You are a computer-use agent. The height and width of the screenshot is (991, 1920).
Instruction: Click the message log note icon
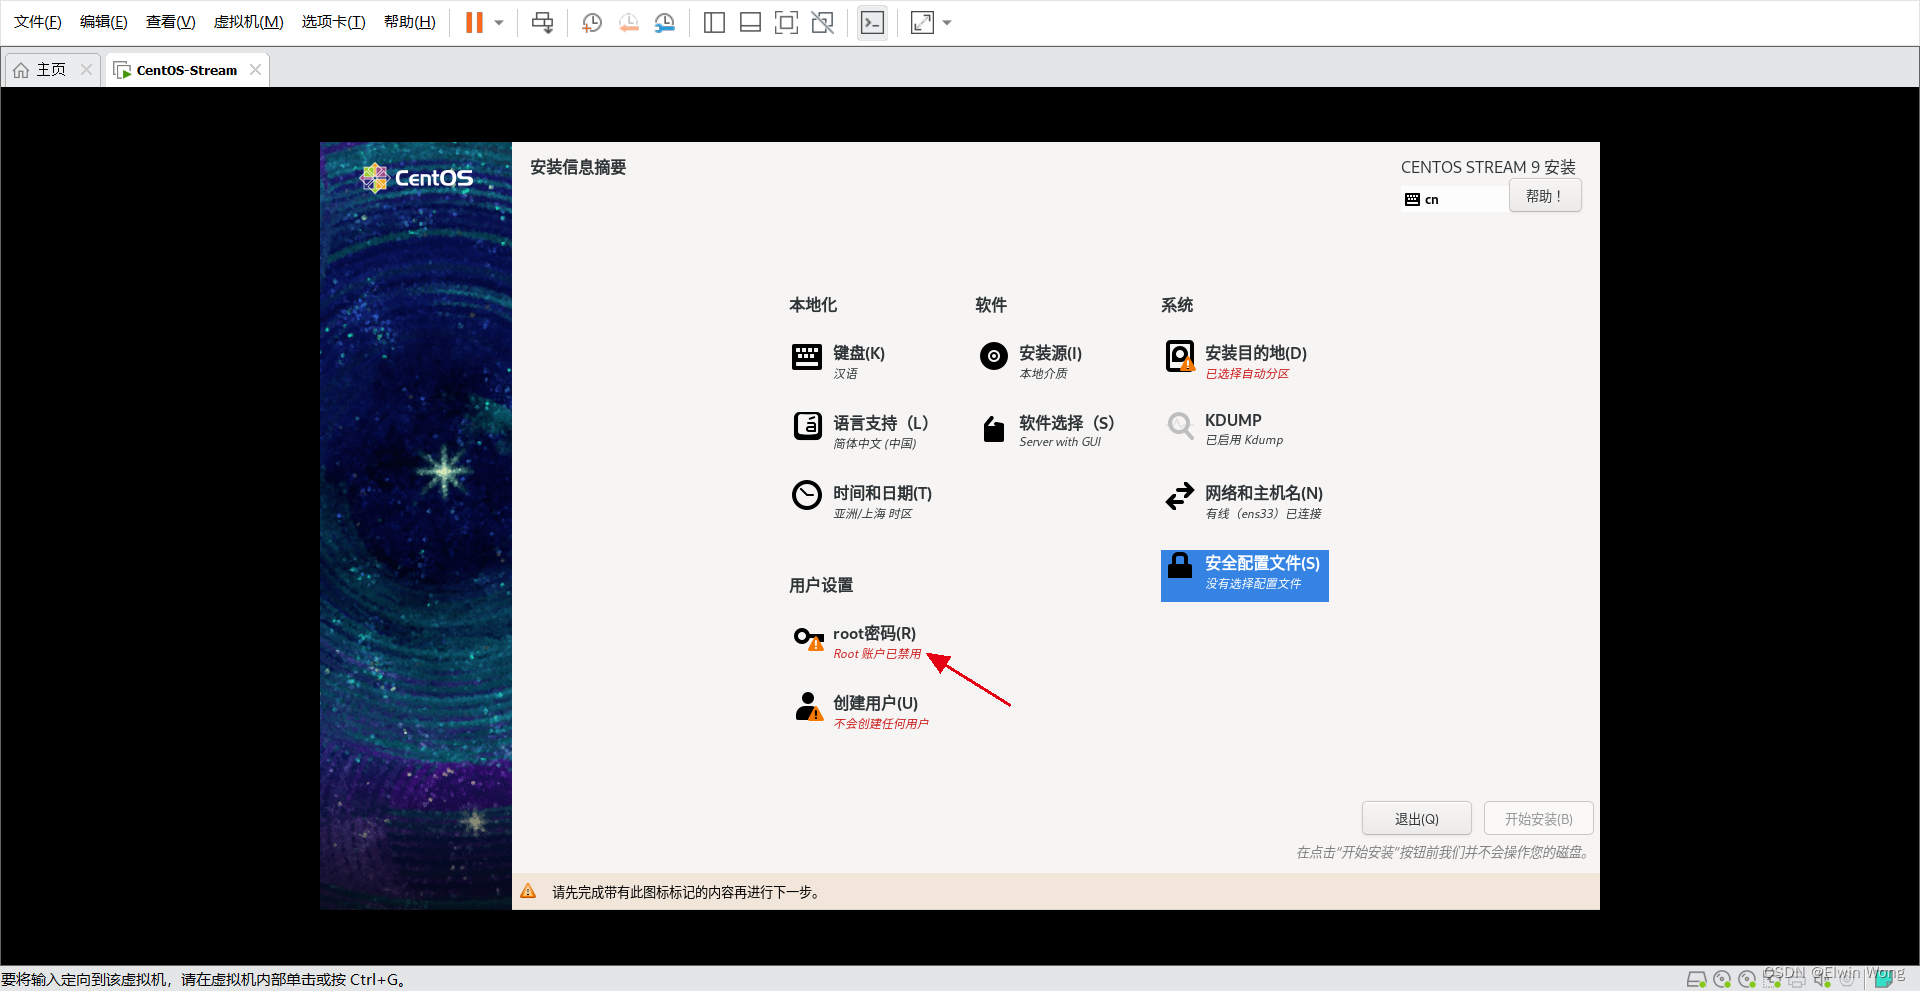(x=1882, y=980)
